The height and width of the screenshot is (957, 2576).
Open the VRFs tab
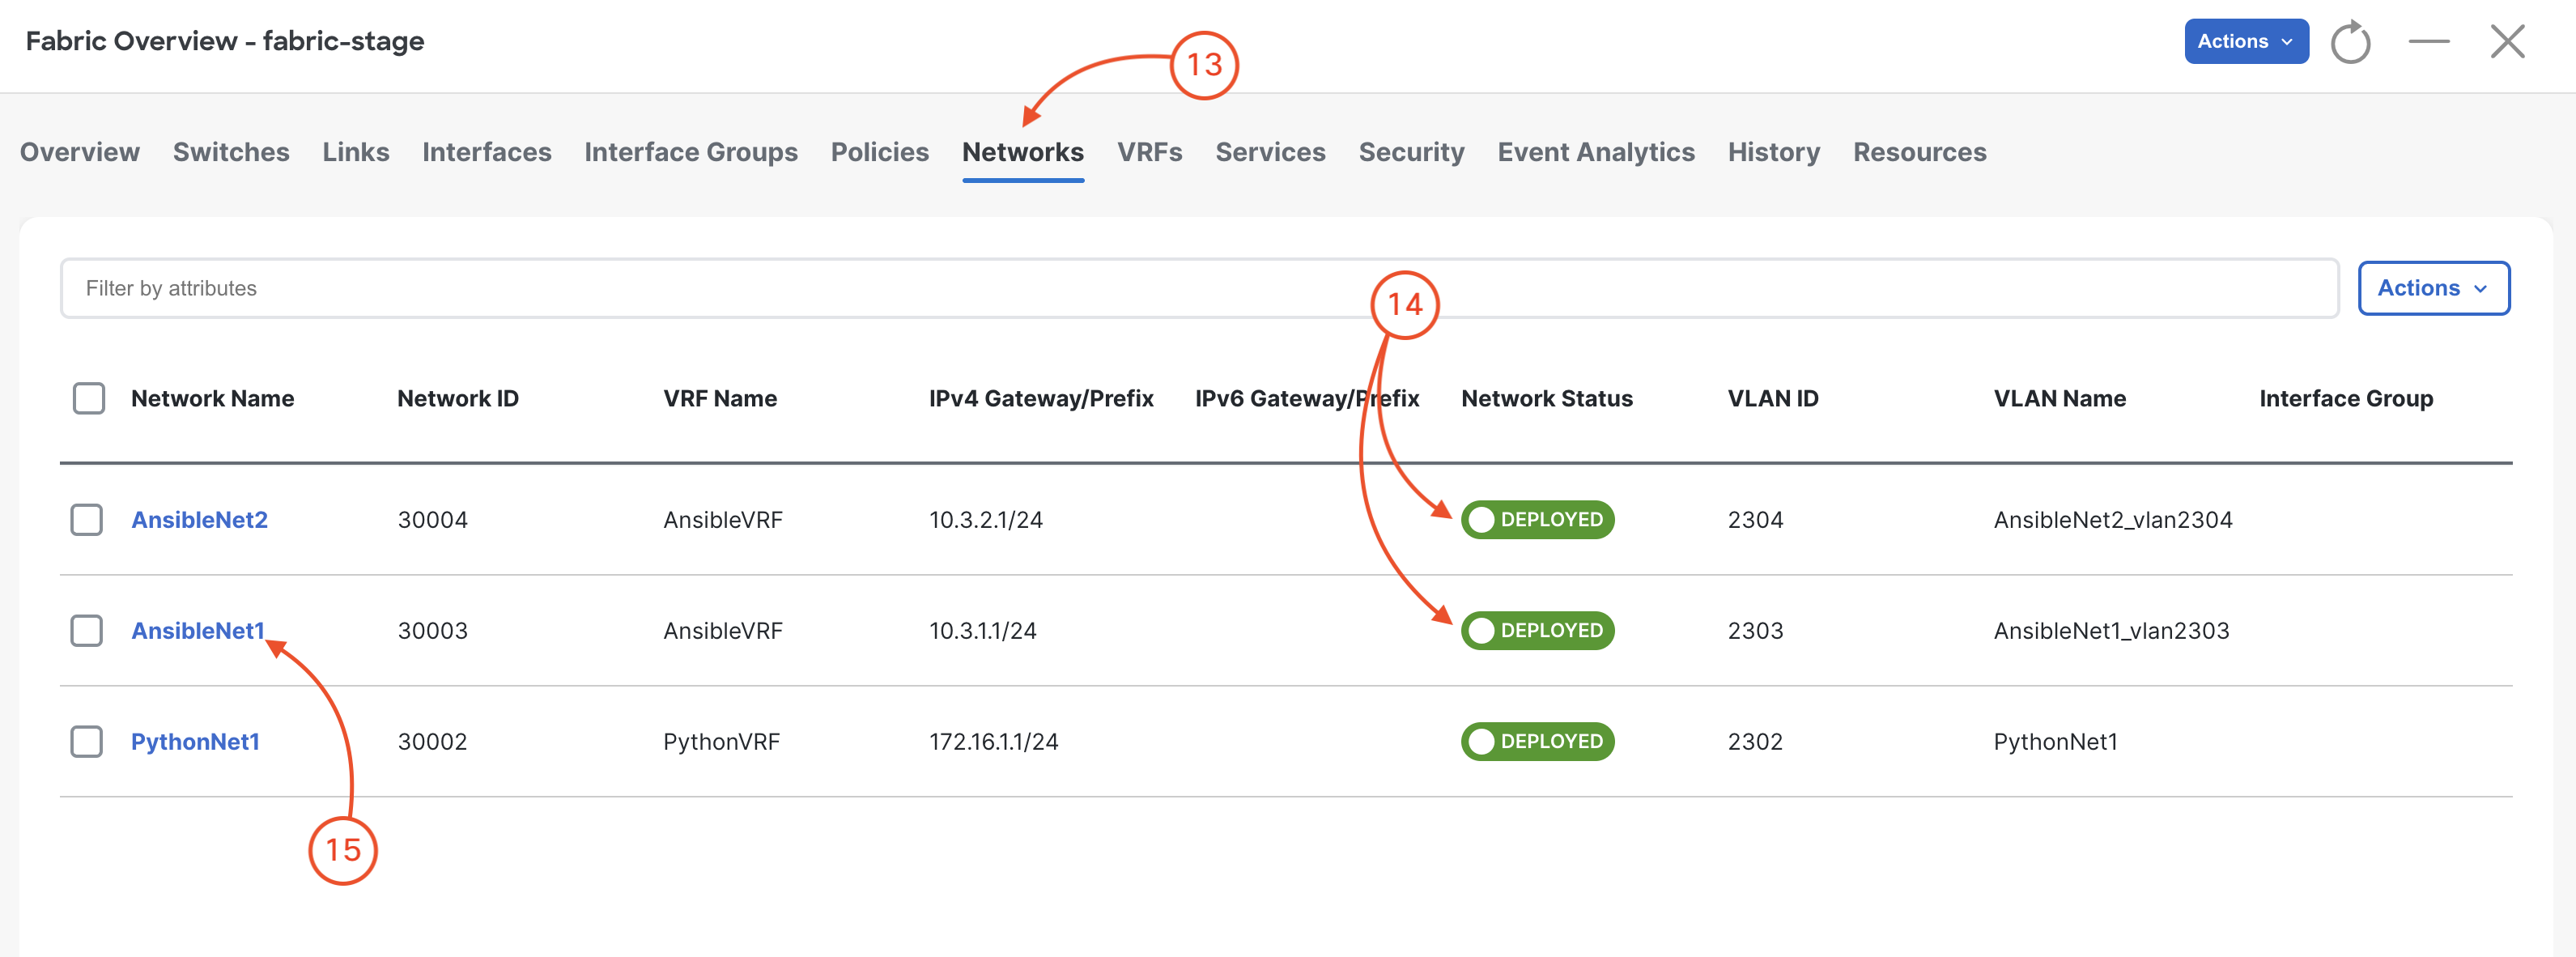tap(1150, 152)
